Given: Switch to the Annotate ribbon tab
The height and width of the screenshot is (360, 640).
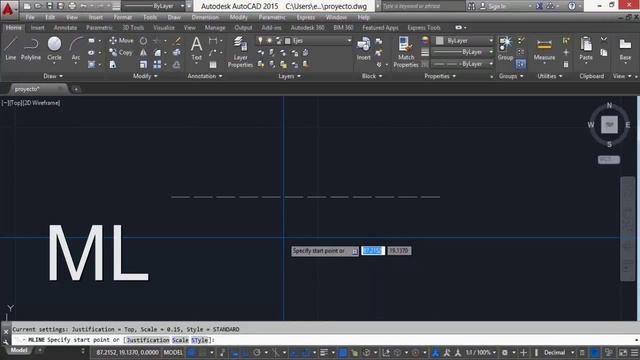Looking at the screenshot, I should click(65, 28).
